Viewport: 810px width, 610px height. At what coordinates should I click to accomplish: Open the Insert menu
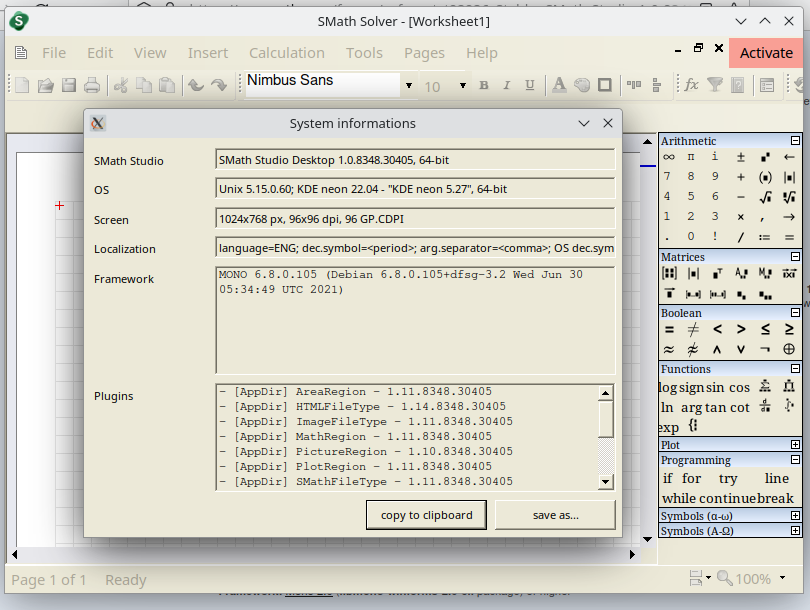(208, 53)
